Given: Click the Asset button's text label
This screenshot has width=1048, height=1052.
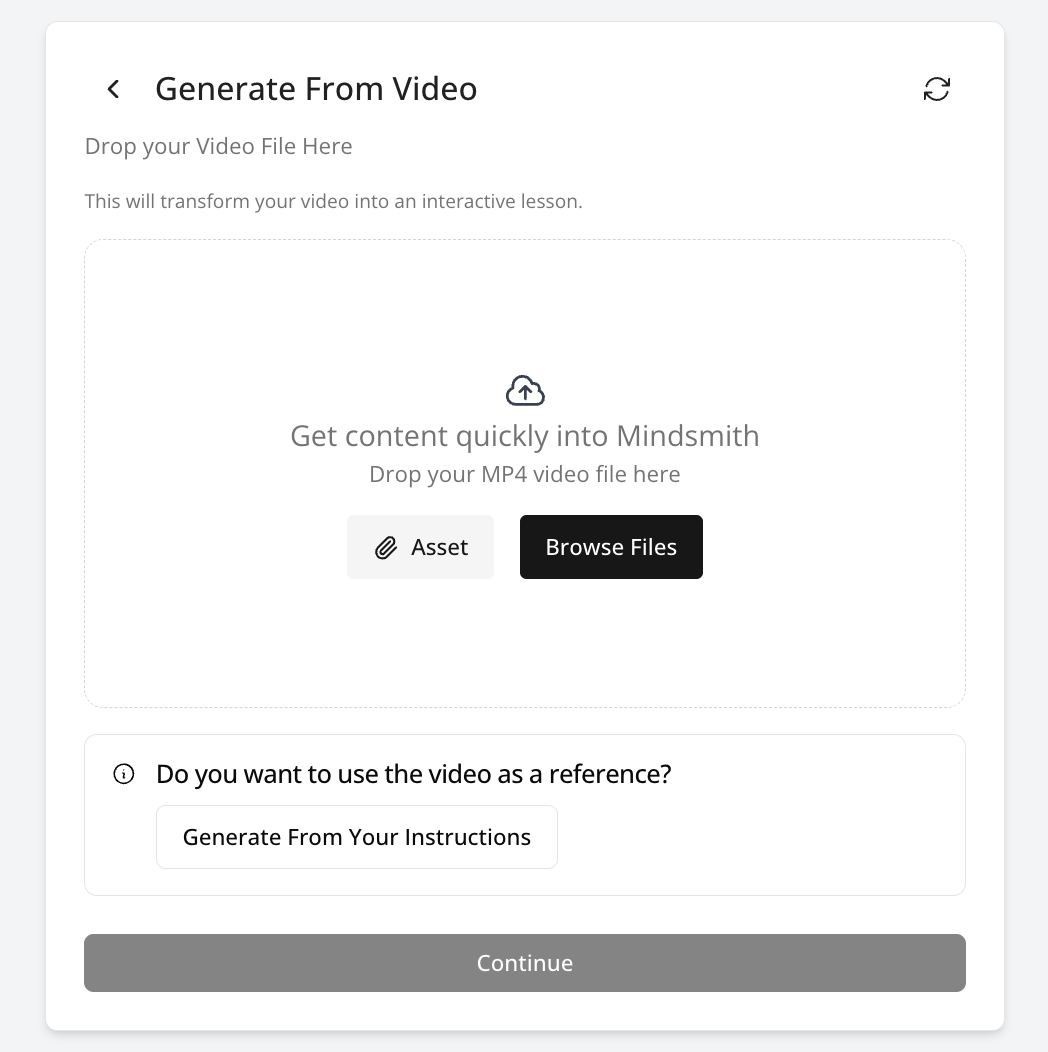Looking at the screenshot, I should (x=439, y=547).
